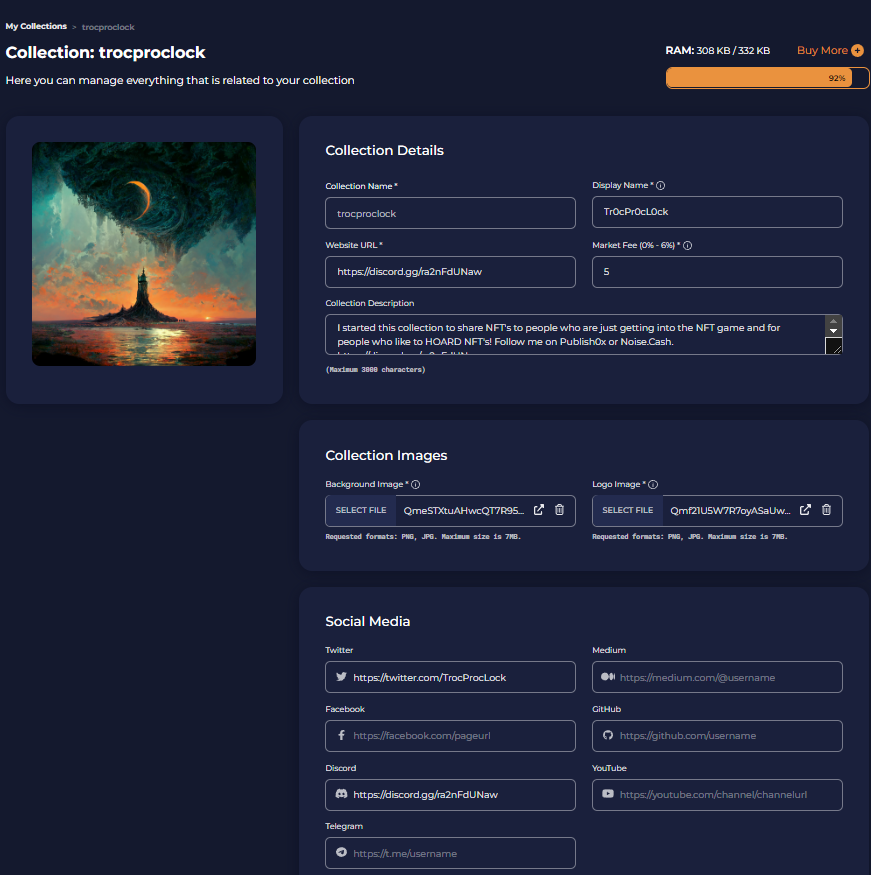871x875 pixels.
Task: Click the Twitter bird icon
Action: (341, 677)
